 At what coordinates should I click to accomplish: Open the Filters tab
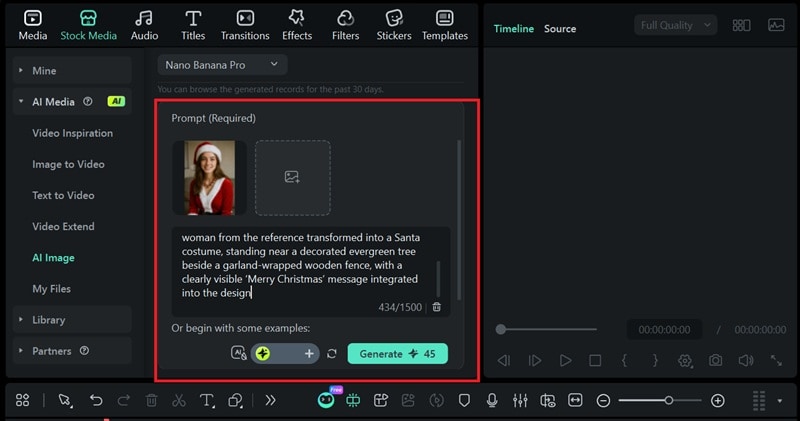pyautogui.click(x=345, y=26)
